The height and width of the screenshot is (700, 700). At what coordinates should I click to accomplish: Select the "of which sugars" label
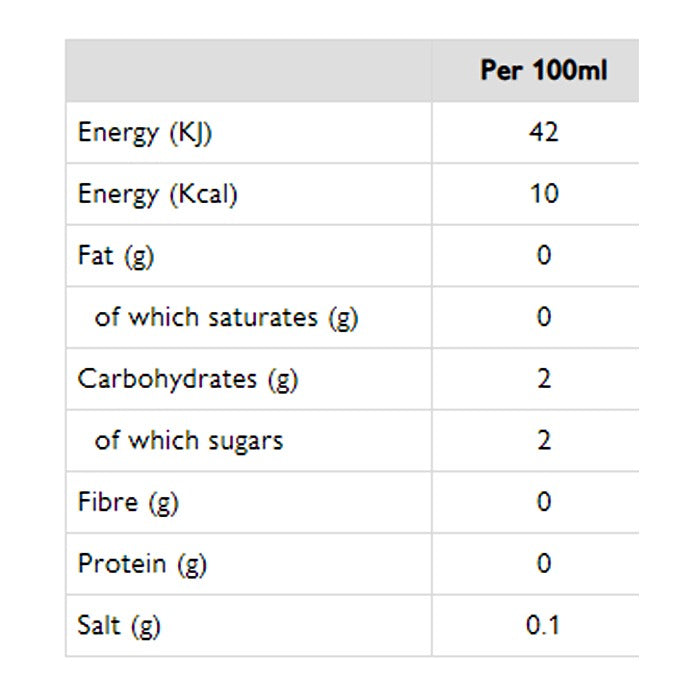tap(189, 441)
